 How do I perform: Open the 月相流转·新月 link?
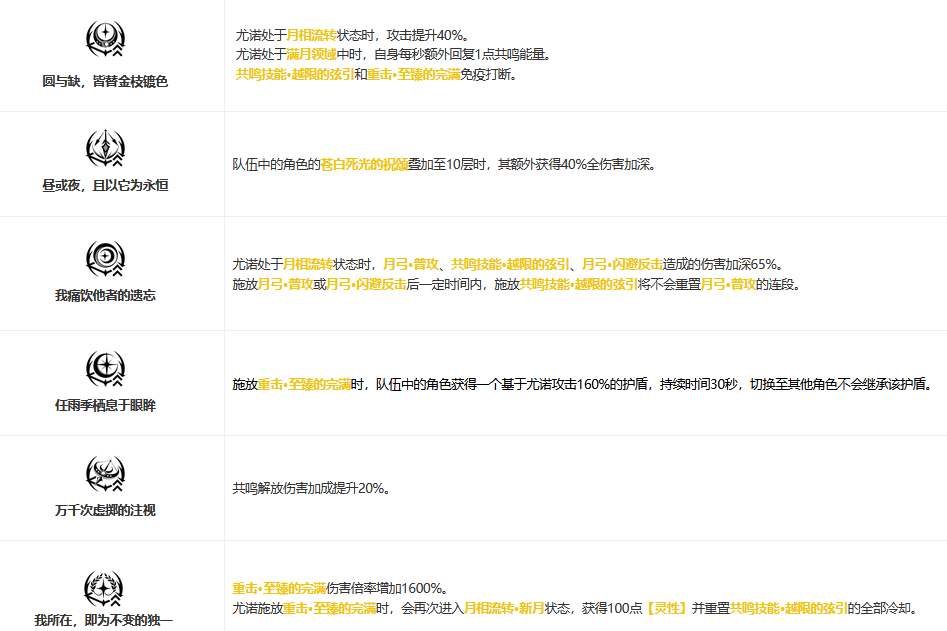504,608
